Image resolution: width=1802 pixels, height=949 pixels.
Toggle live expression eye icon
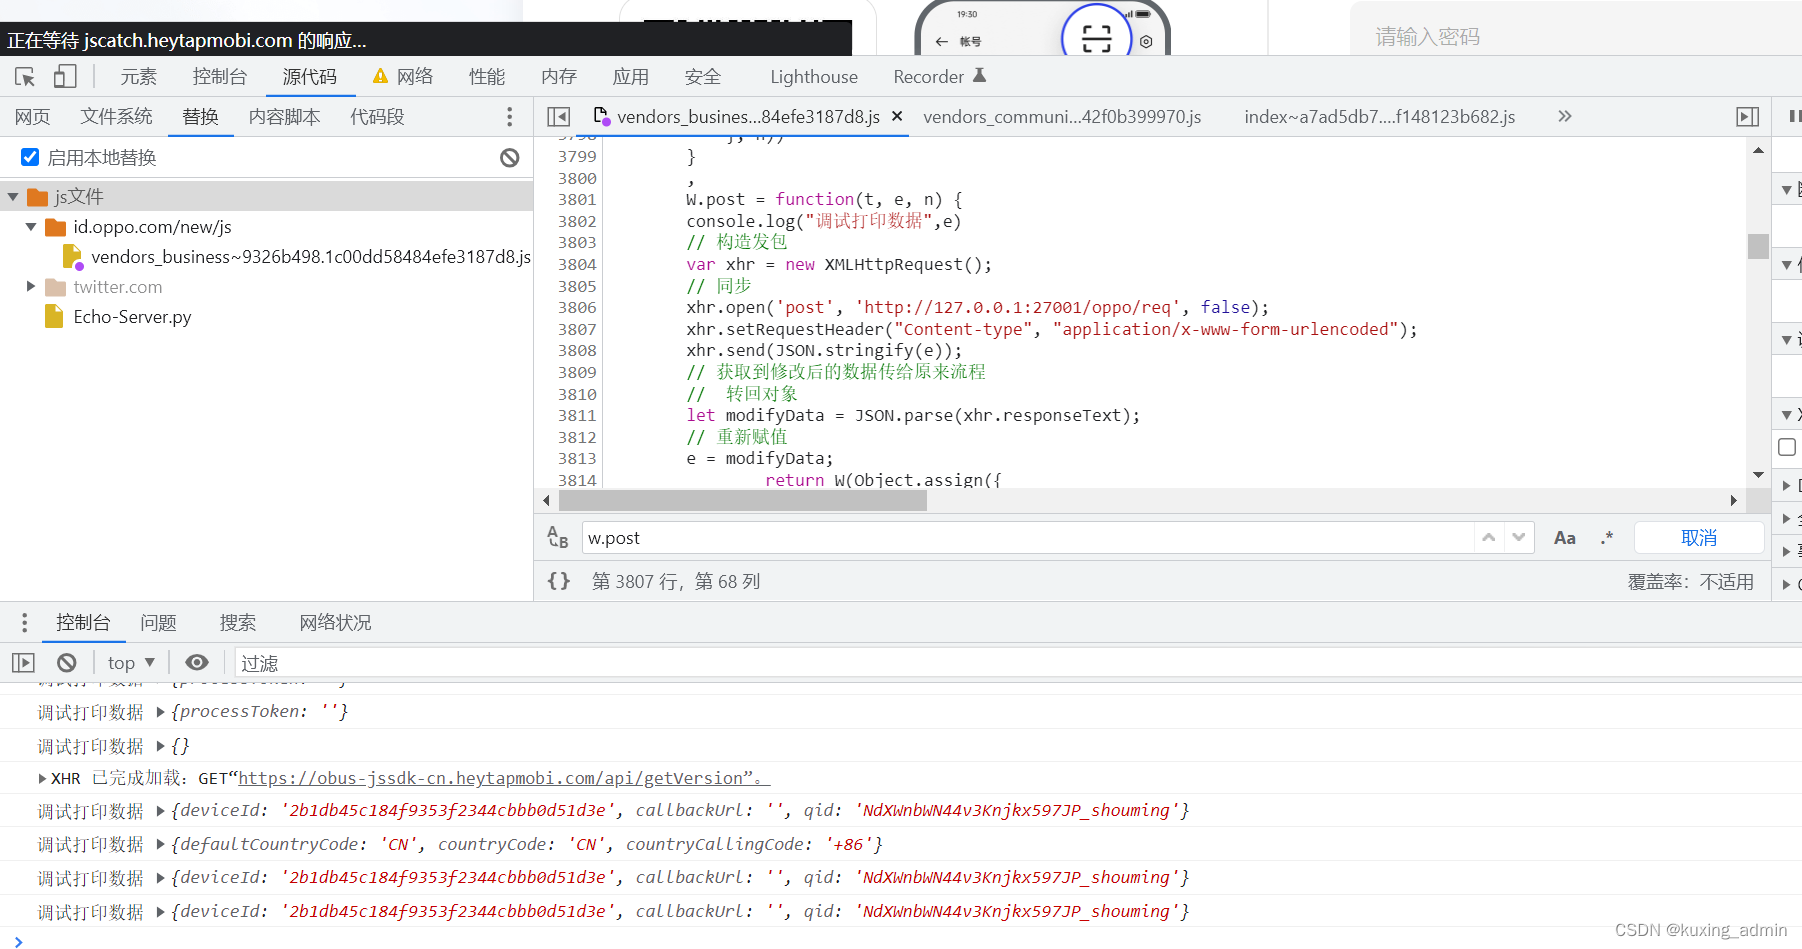(x=197, y=662)
